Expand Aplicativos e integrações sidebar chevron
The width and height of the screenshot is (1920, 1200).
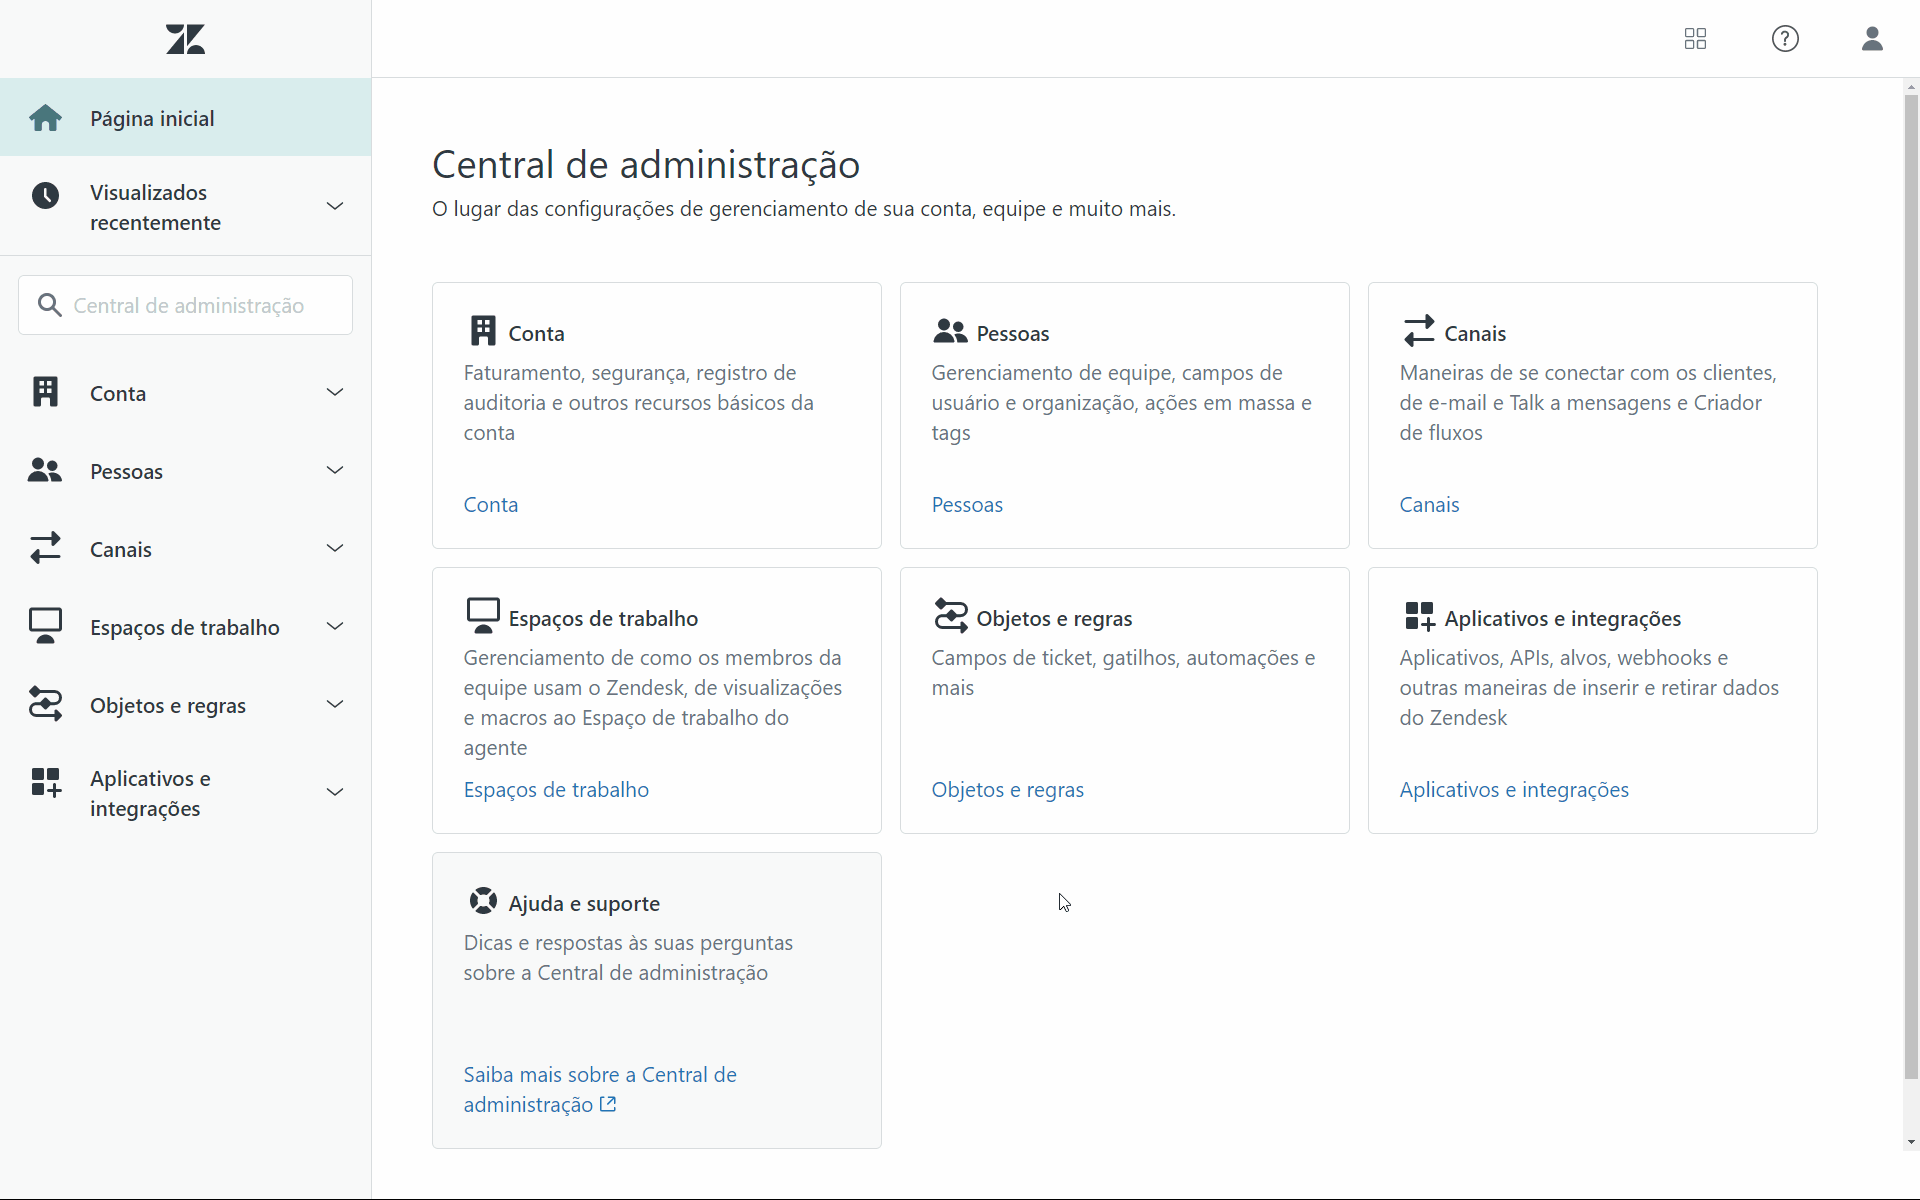(335, 792)
